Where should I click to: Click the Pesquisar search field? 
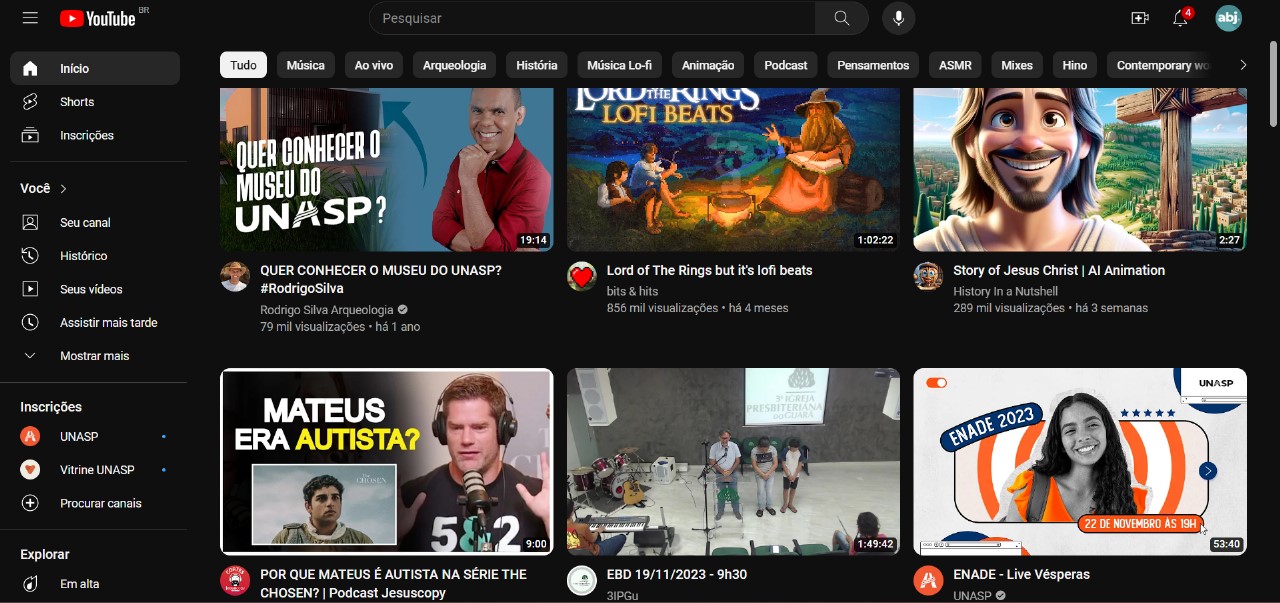click(x=592, y=18)
